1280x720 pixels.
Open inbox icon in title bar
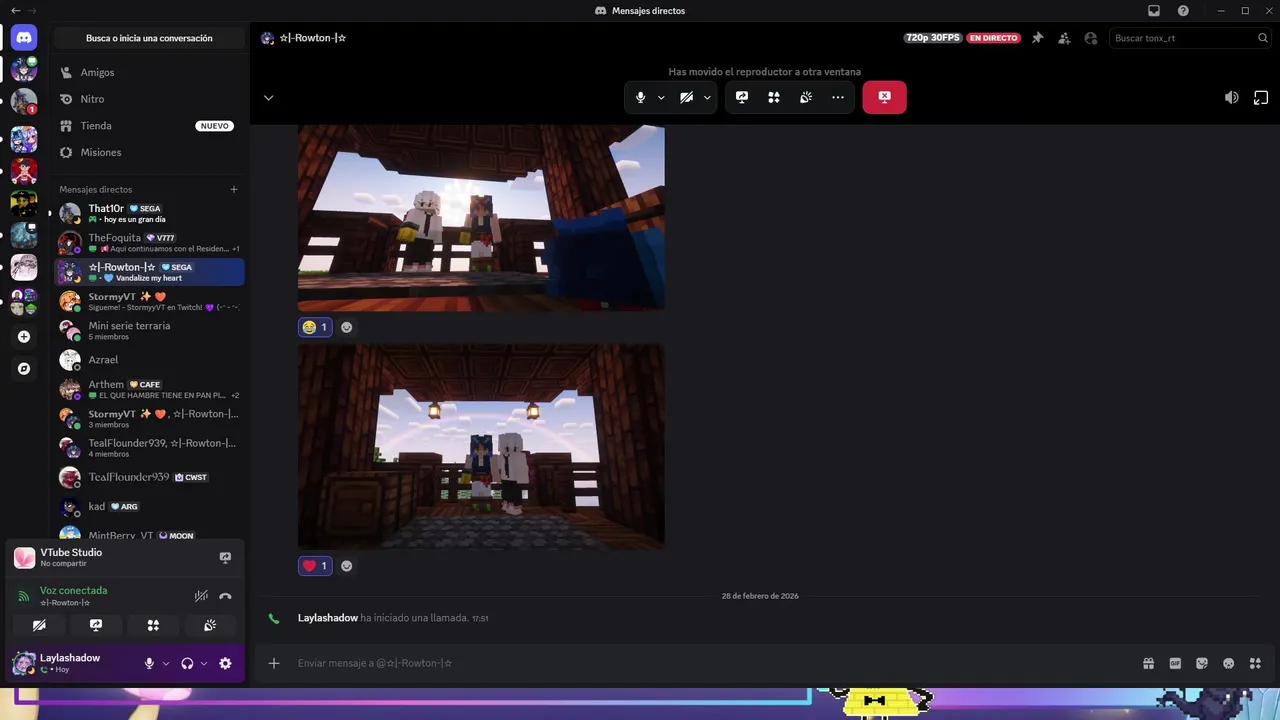[x=1154, y=11]
